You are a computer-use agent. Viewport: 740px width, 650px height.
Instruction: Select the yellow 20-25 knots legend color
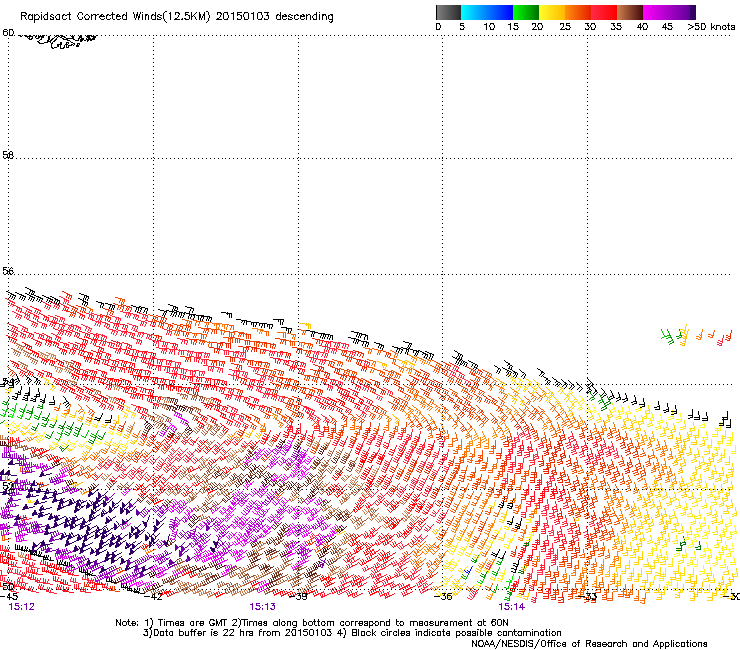552,12
